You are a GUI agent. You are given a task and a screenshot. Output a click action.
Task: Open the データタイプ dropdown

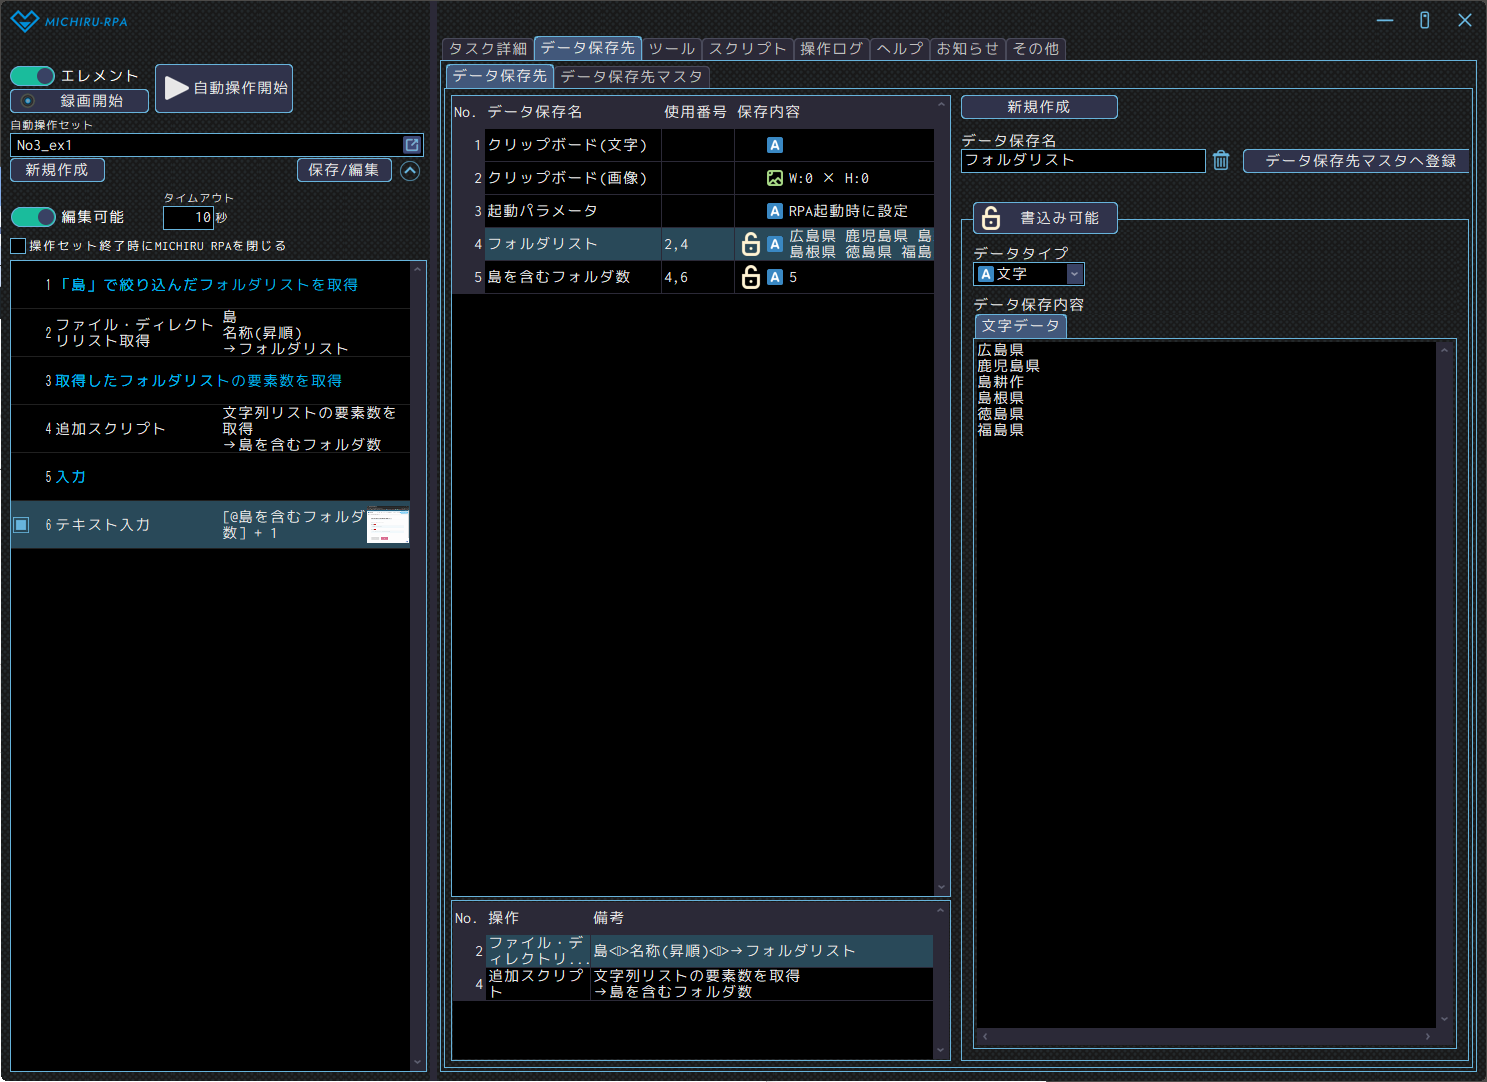click(x=1074, y=274)
